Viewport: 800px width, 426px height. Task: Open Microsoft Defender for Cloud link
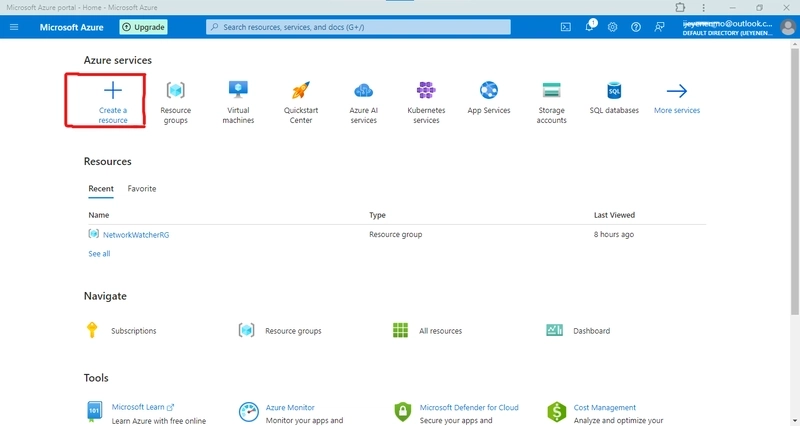(469, 408)
